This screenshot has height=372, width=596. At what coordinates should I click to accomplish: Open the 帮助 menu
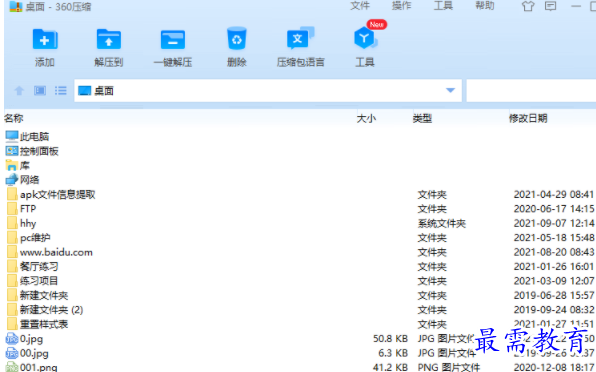(485, 6)
